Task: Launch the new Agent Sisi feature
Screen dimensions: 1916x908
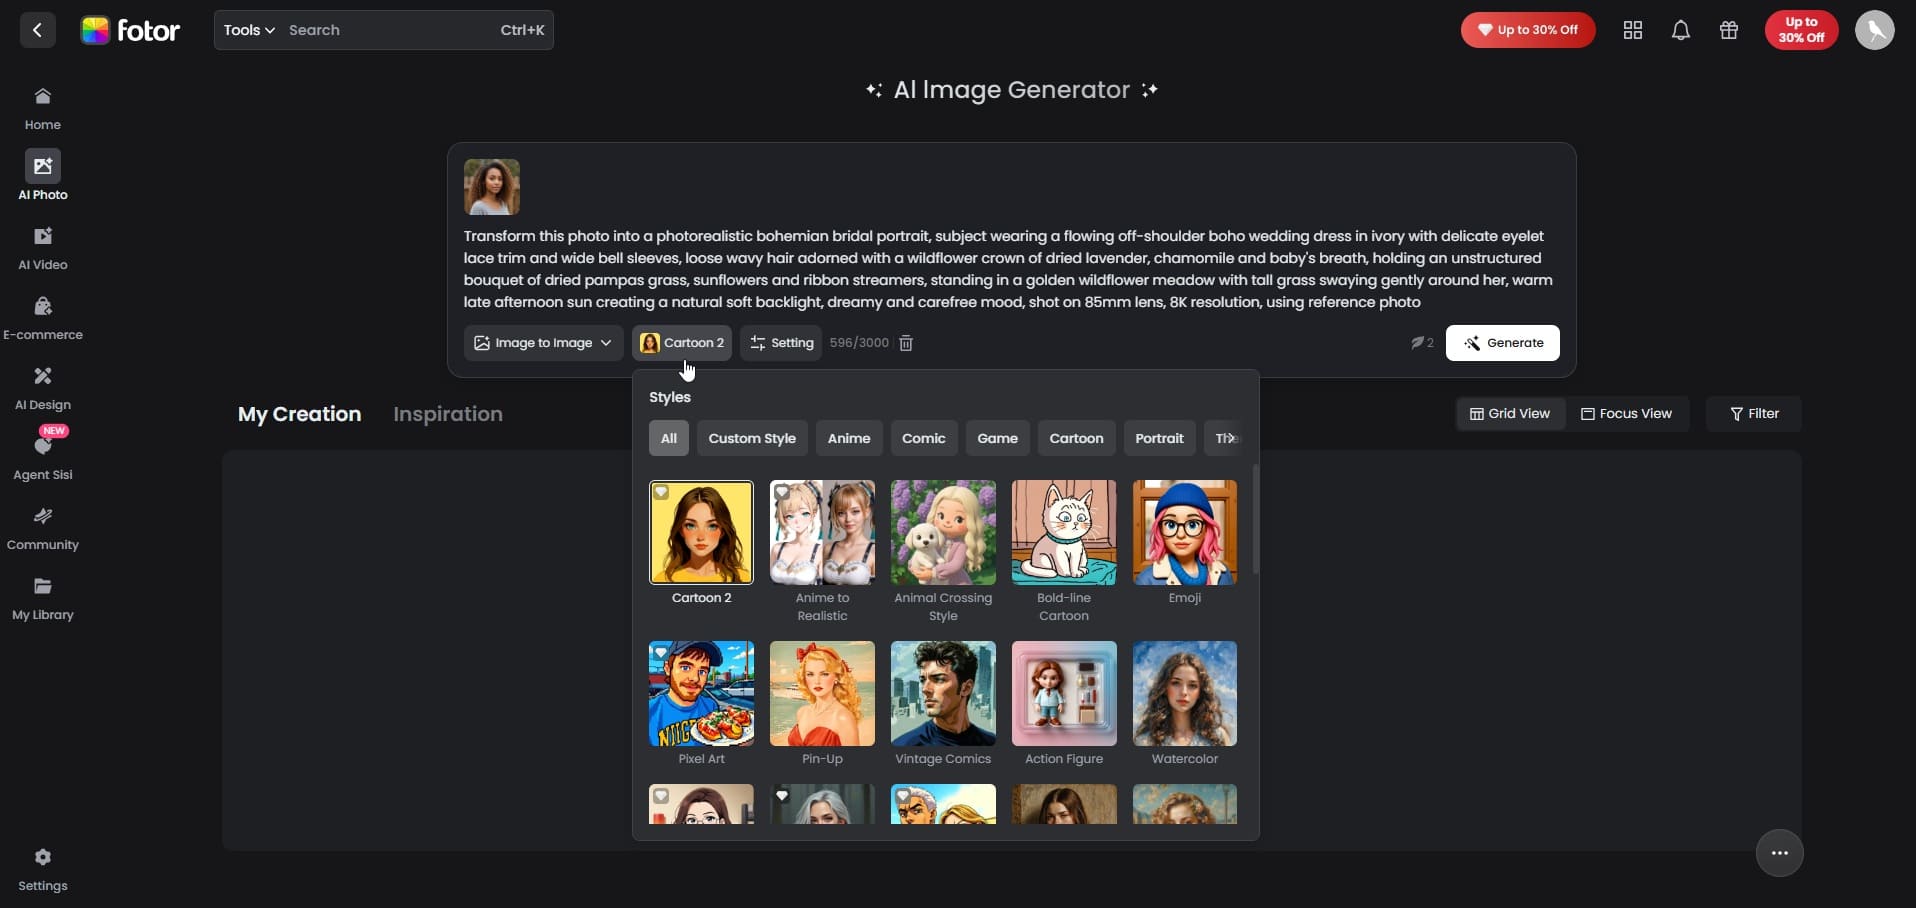Action: pos(42,456)
